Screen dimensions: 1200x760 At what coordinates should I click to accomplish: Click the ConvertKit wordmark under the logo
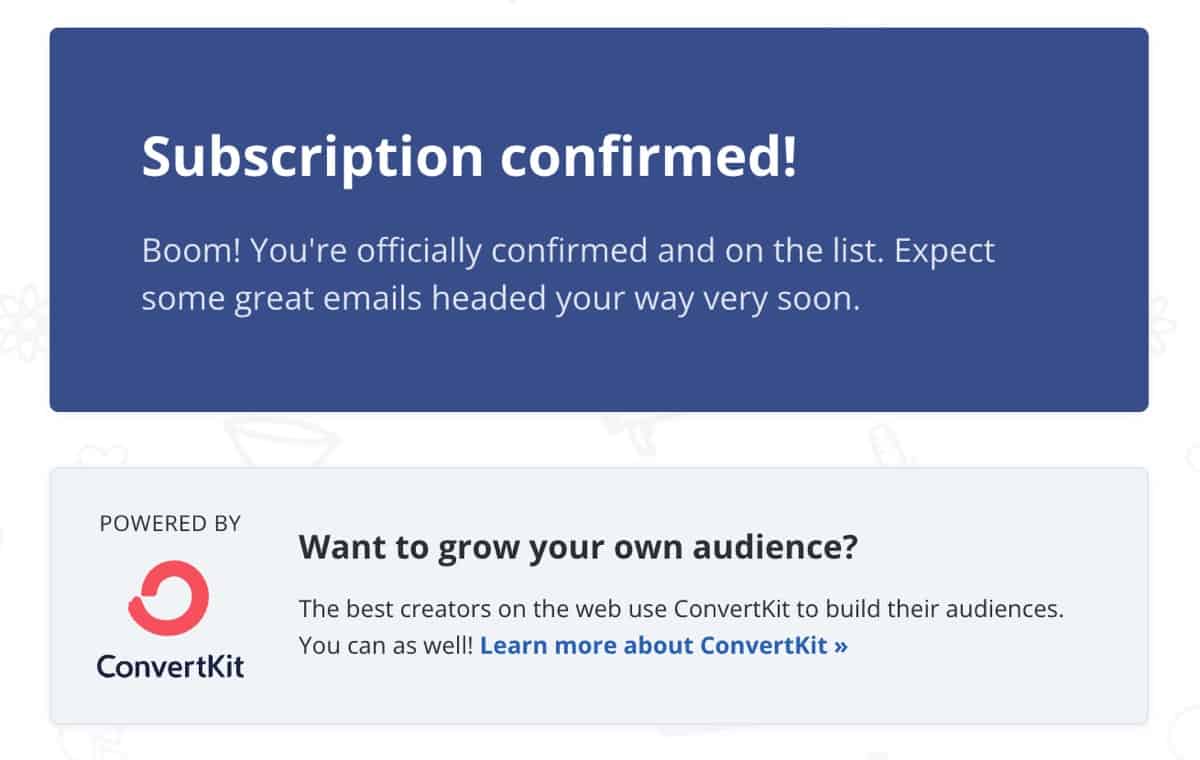pyautogui.click(x=170, y=665)
